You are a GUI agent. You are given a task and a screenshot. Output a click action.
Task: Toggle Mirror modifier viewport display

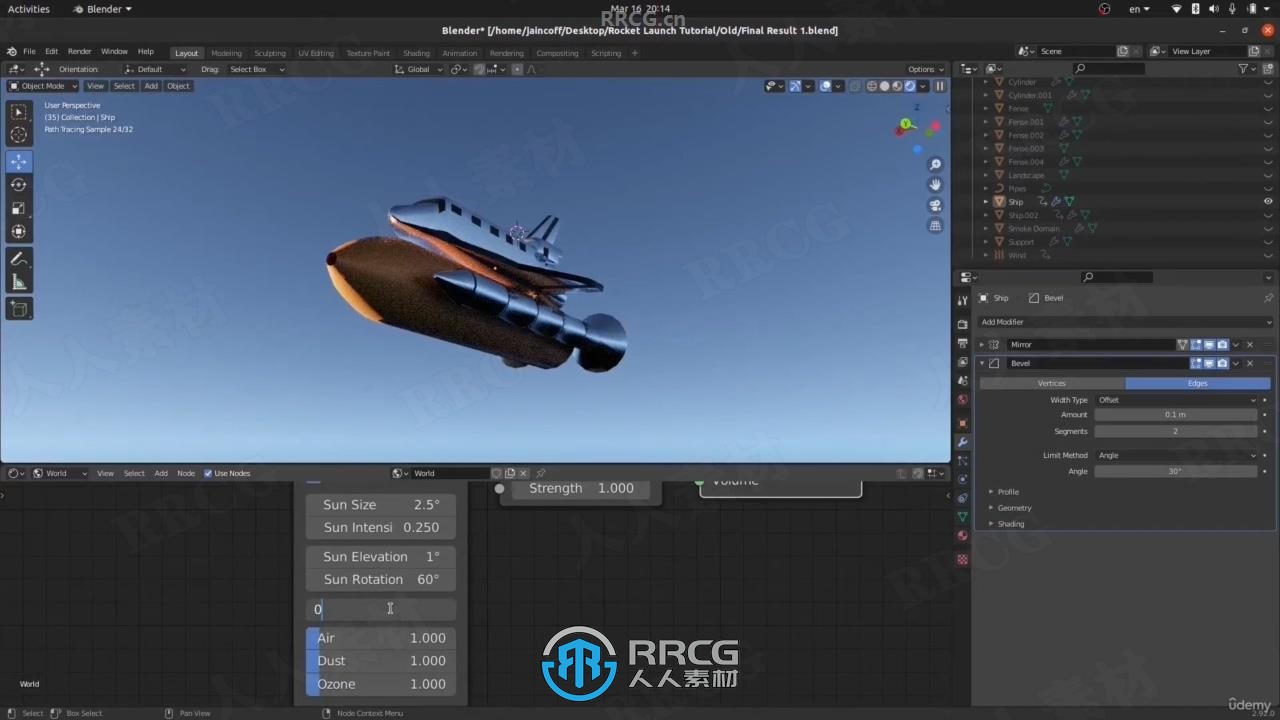[1209, 344]
